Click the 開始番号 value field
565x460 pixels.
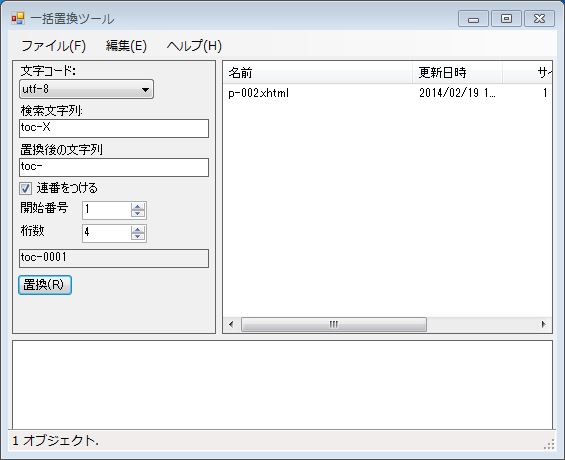pyautogui.click(x=107, y=210)
